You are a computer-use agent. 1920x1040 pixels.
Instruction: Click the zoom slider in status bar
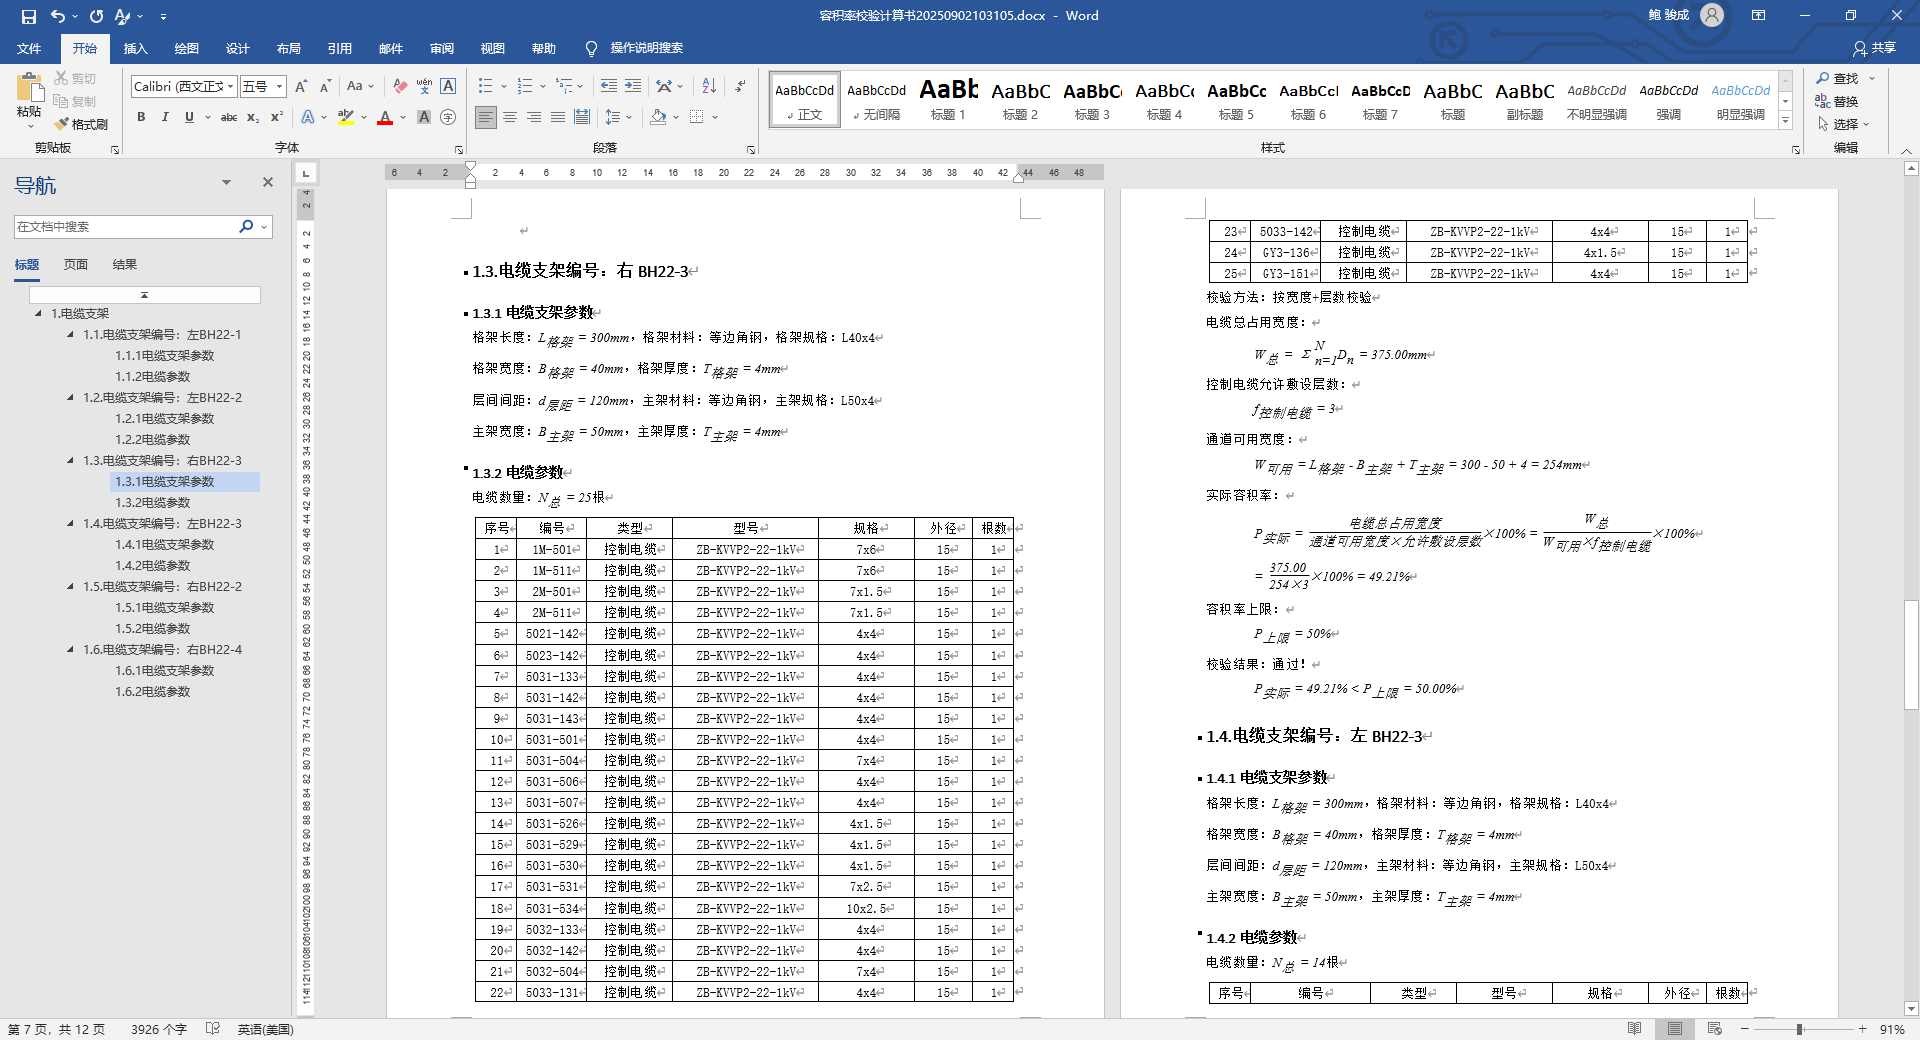(x=1799, y=1029)
